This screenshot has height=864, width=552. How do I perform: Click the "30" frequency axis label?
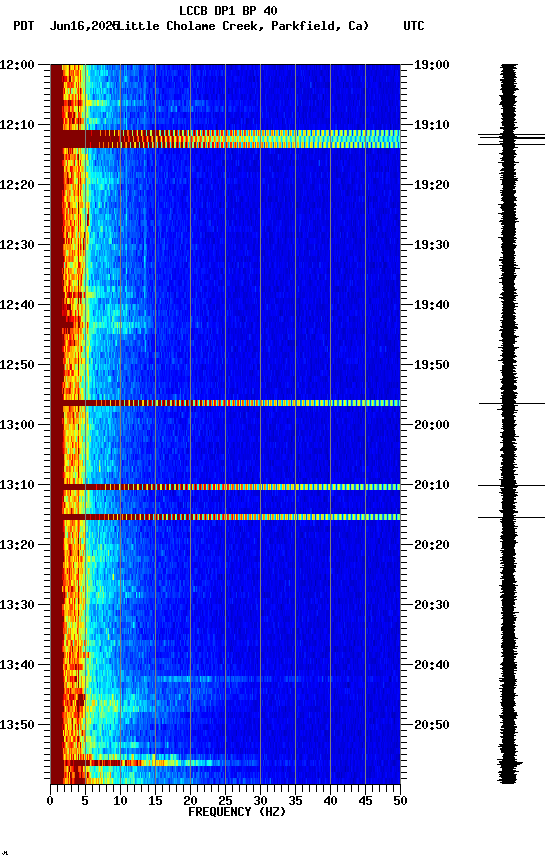260,801
